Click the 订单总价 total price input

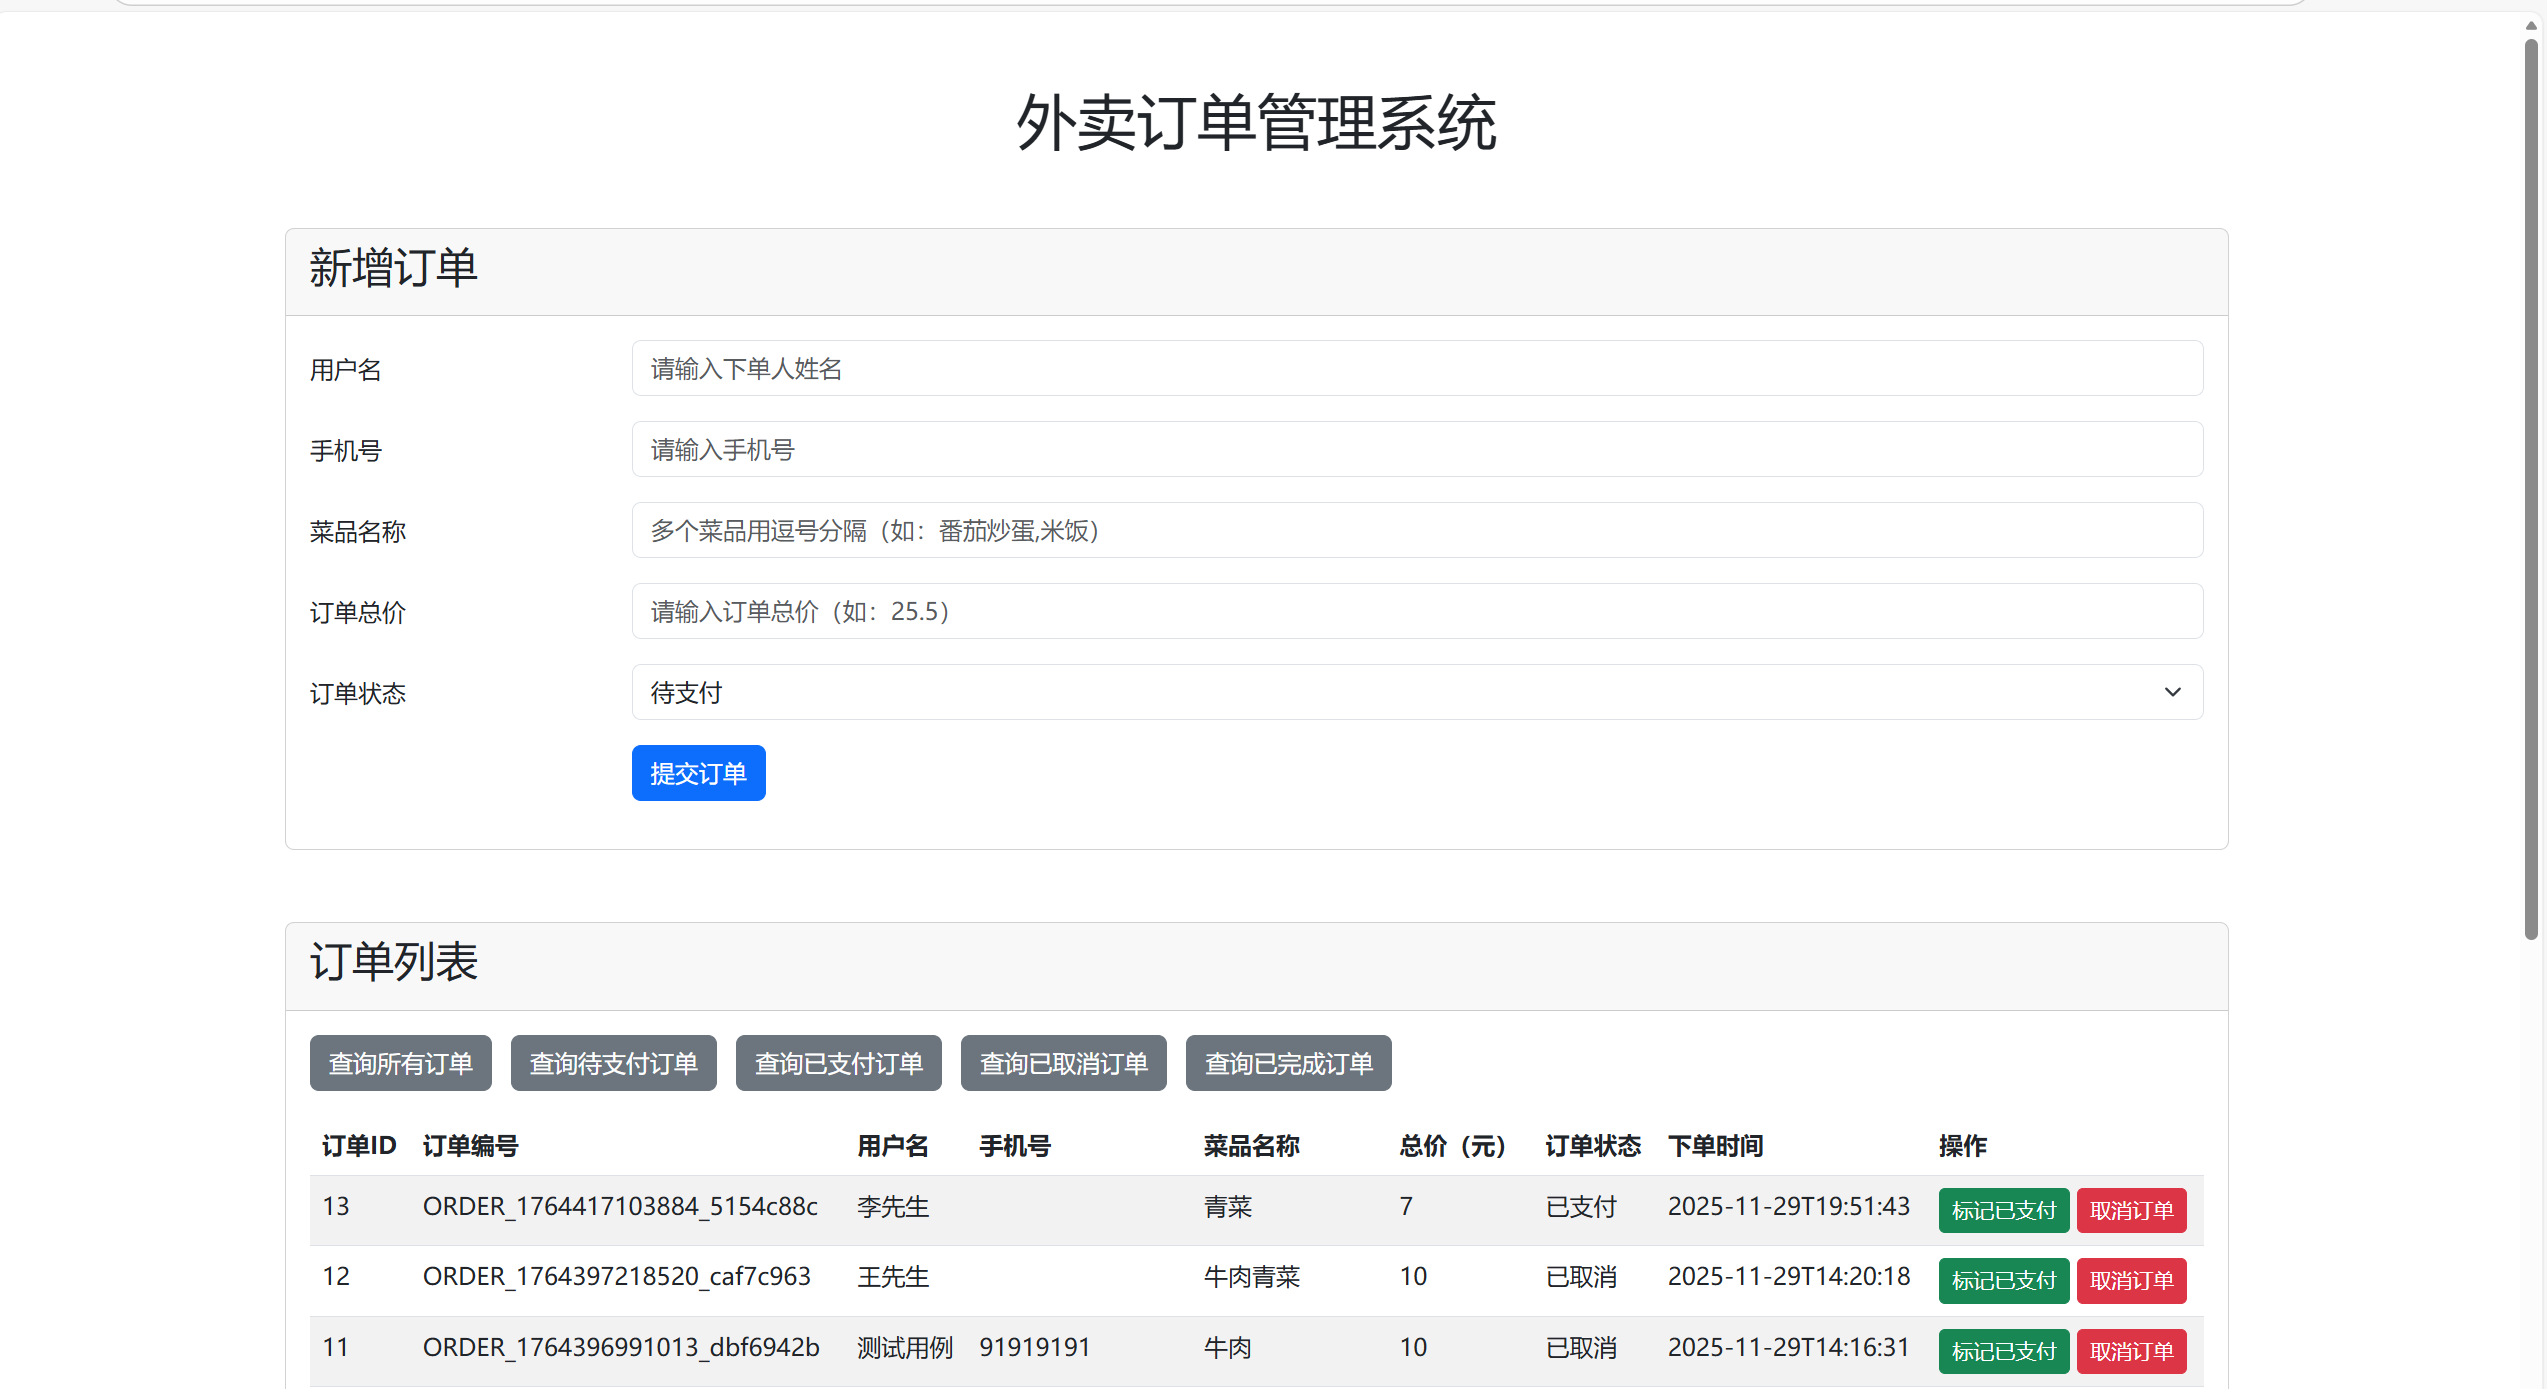click(1416, 611)
